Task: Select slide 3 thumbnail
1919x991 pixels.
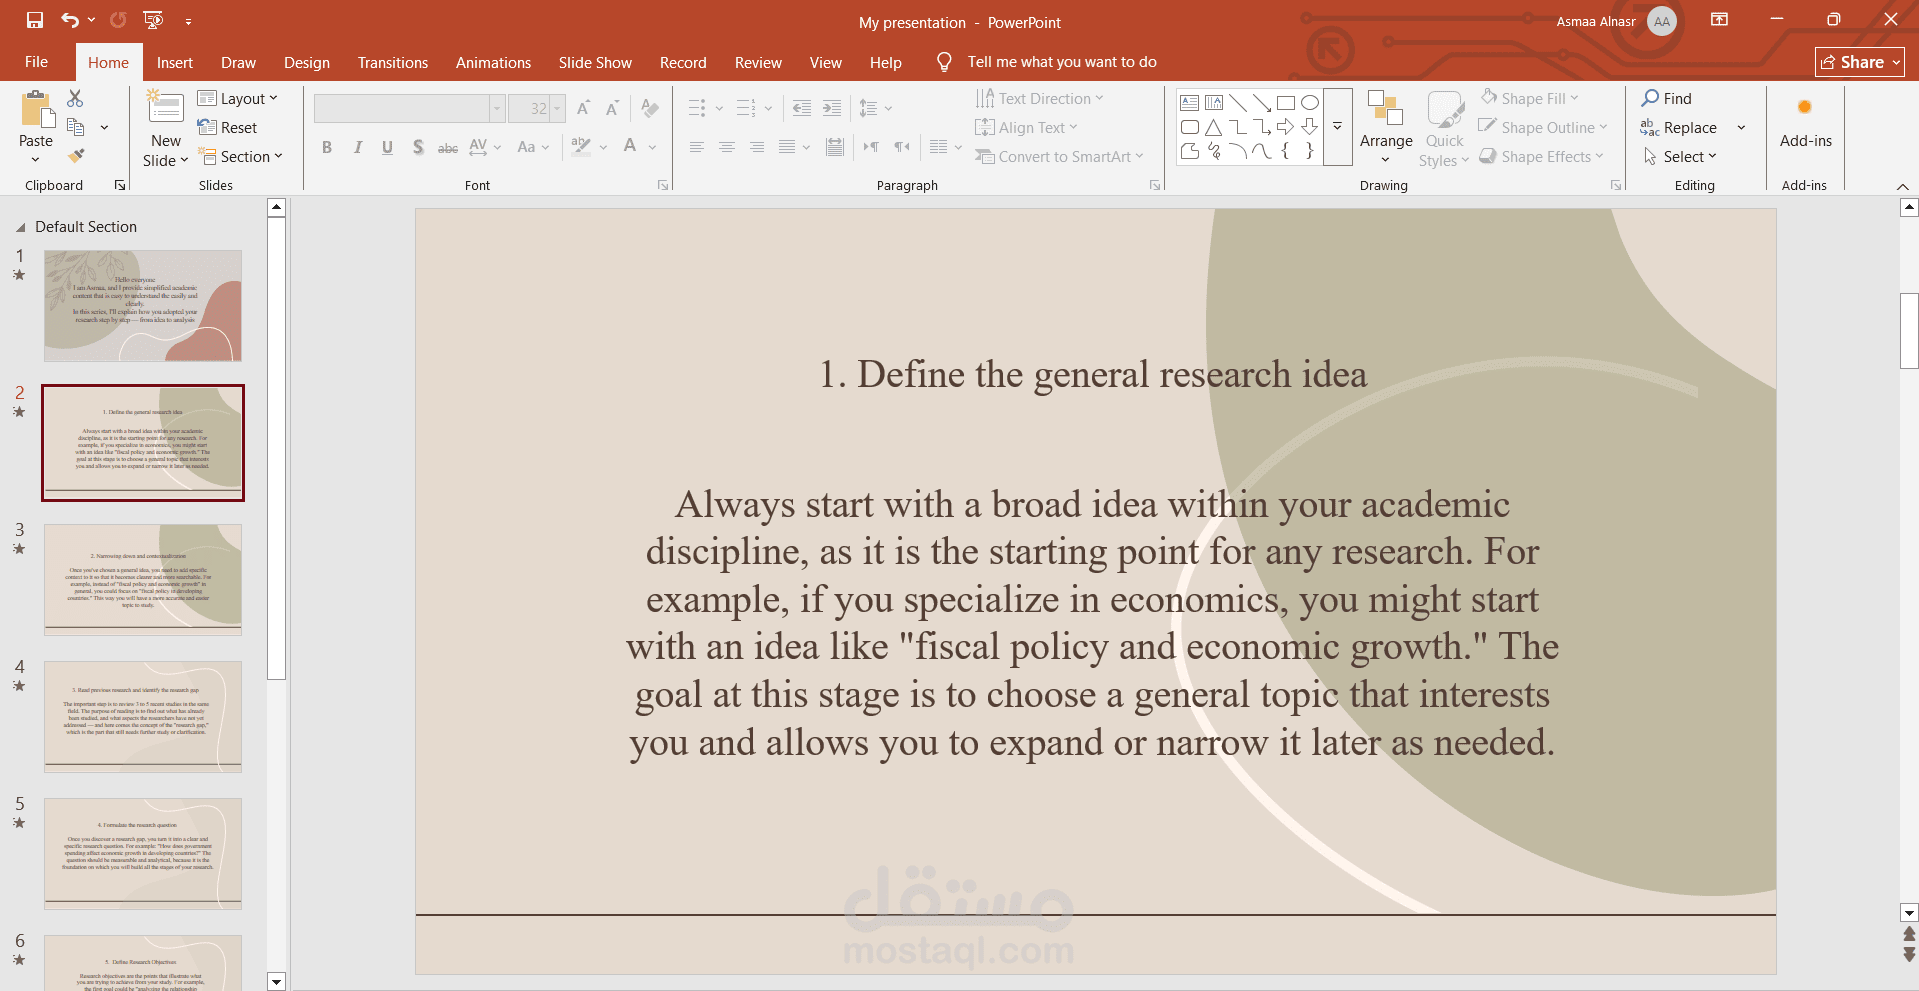Action: click(143, 579)
